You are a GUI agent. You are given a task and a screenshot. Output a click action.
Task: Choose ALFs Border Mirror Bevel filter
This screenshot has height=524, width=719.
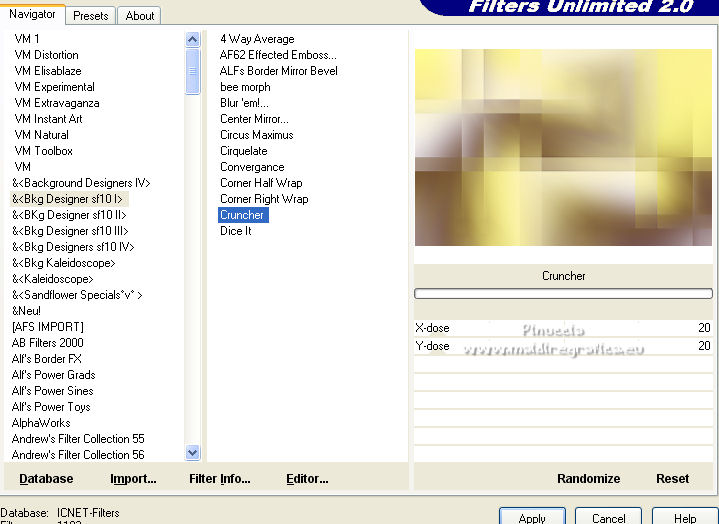279,71
